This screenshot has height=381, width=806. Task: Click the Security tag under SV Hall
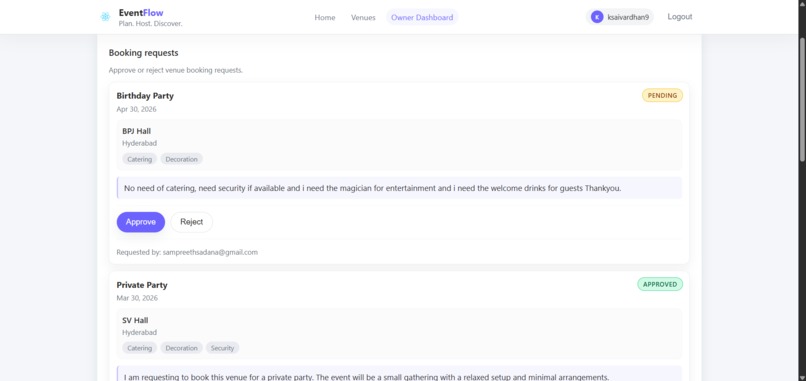[223, 348]
